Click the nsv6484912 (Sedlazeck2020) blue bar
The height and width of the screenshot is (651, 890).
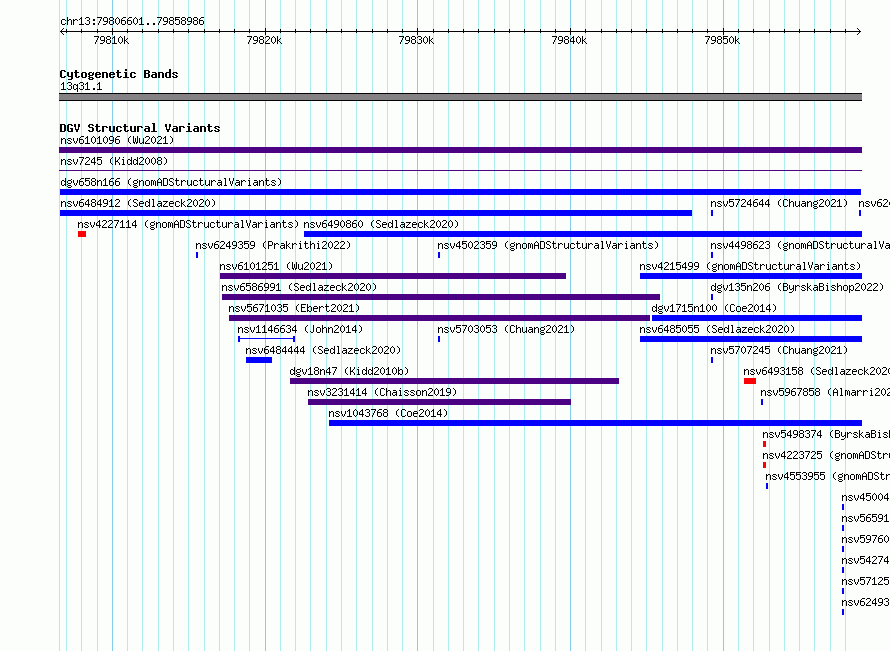tap(376, 213)
